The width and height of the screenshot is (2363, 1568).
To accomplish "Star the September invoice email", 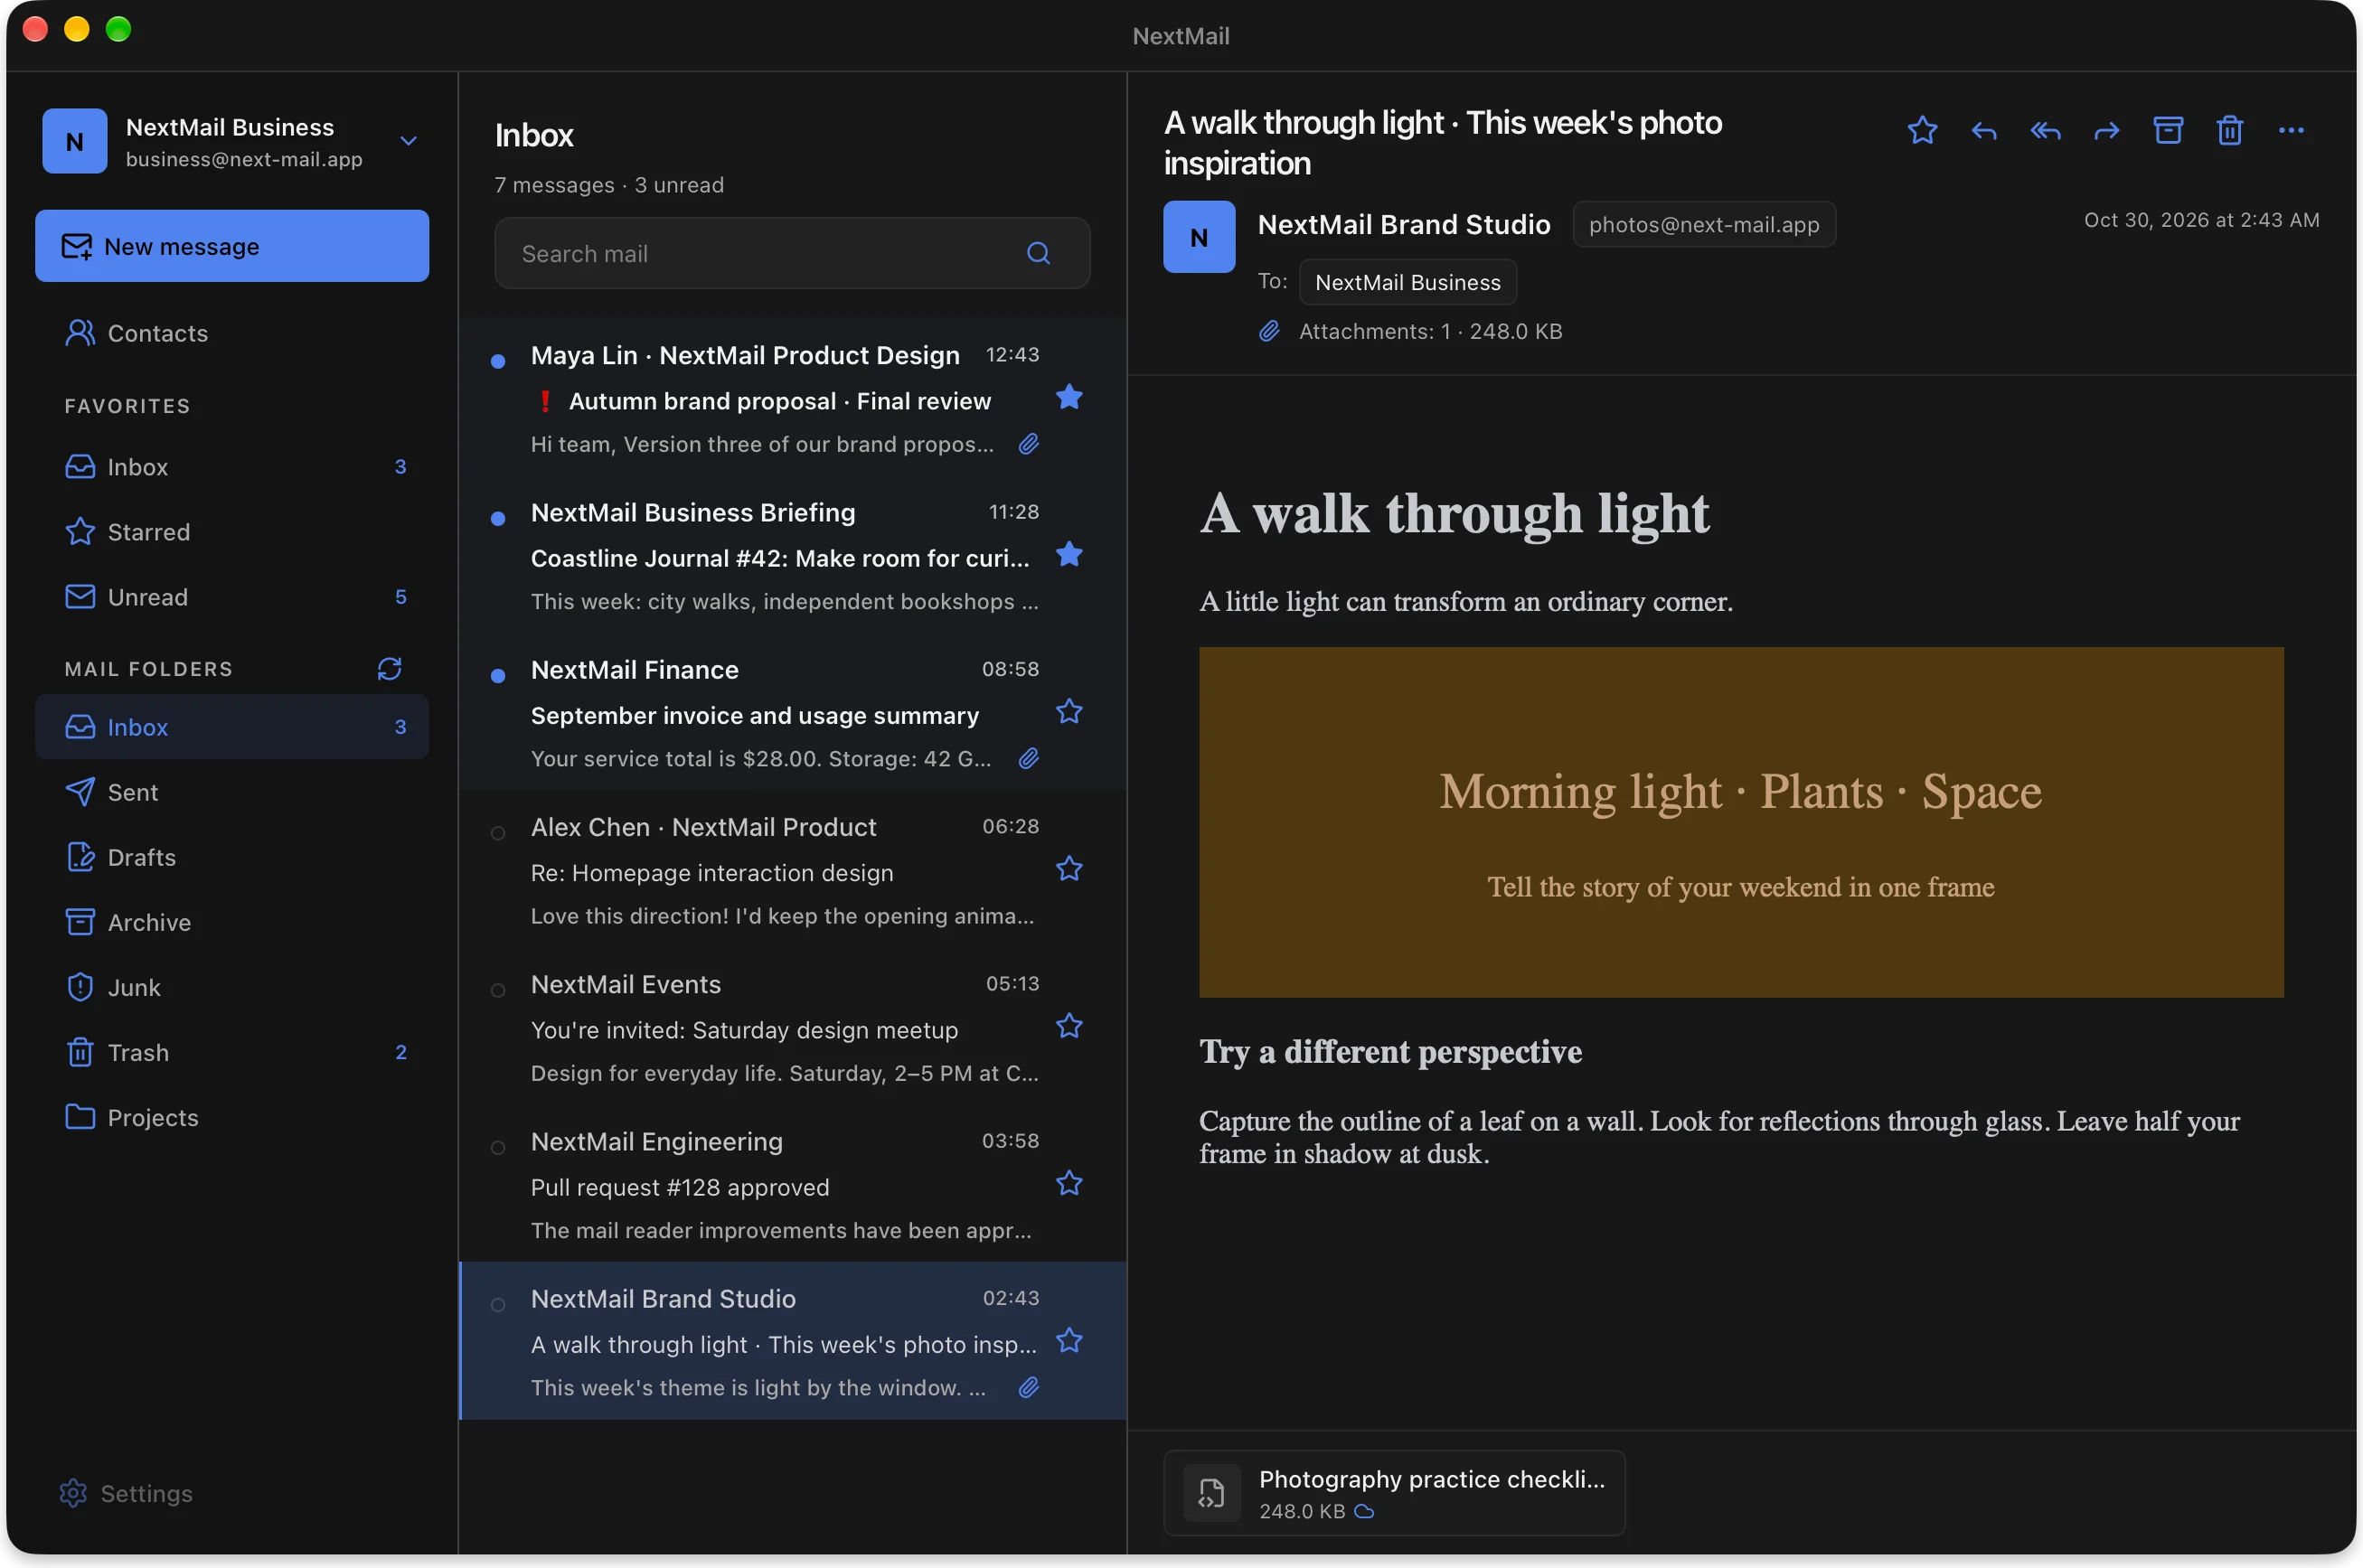I will click(x=1069, y=711).
